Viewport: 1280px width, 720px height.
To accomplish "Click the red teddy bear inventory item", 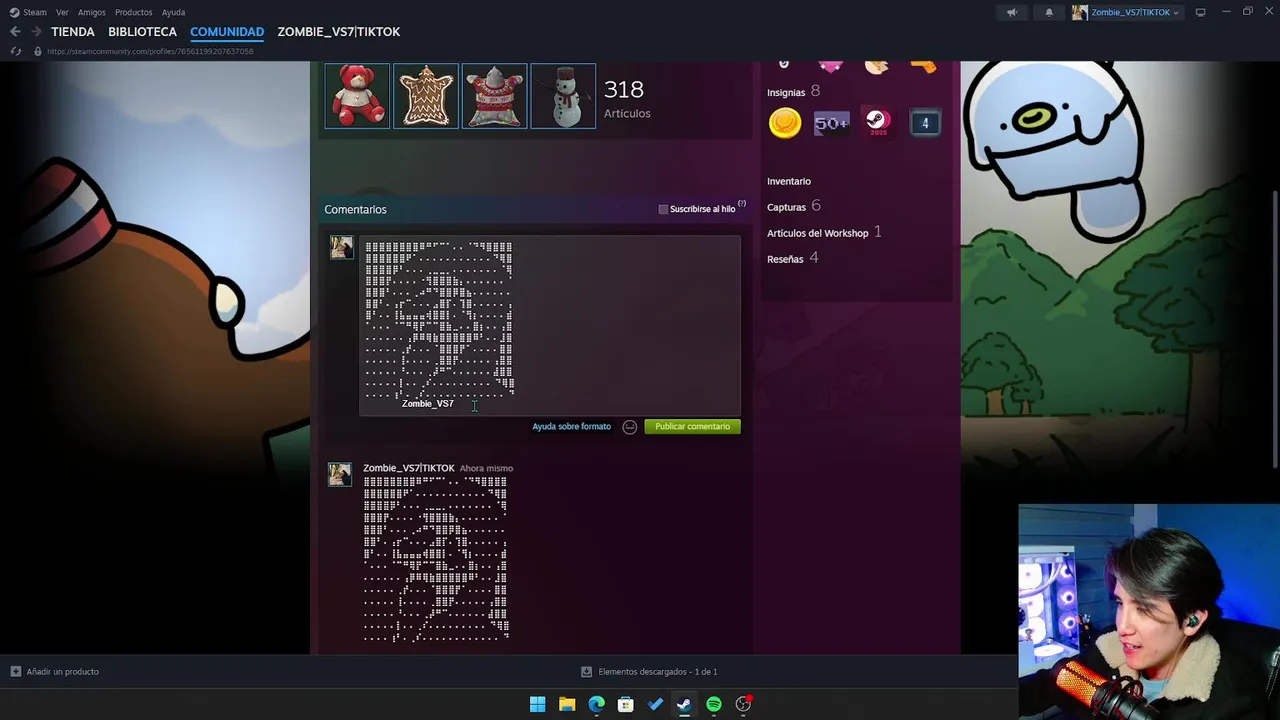I will point(357,96).
